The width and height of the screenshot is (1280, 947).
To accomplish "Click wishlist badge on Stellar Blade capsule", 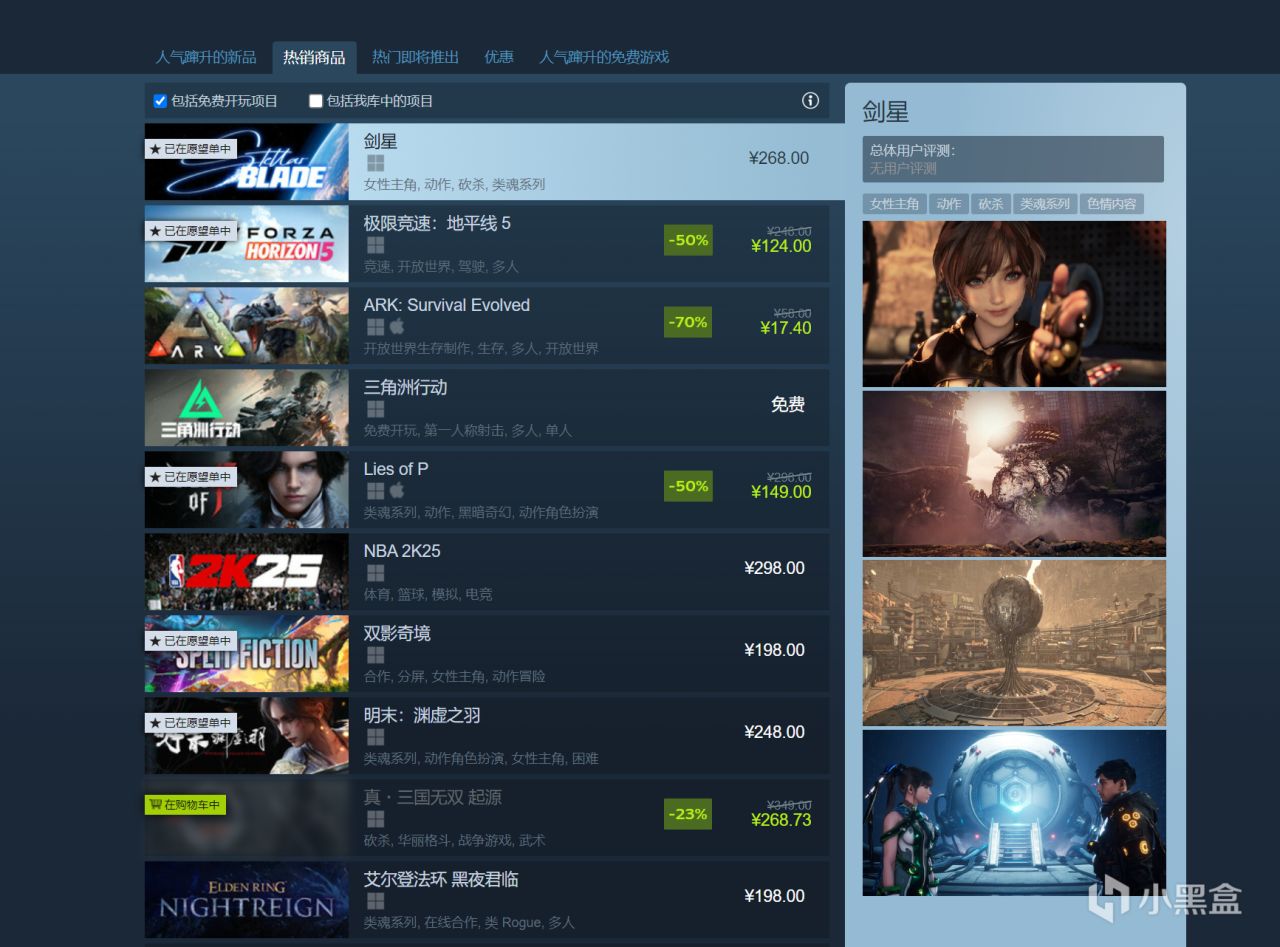I will [191, 149].
